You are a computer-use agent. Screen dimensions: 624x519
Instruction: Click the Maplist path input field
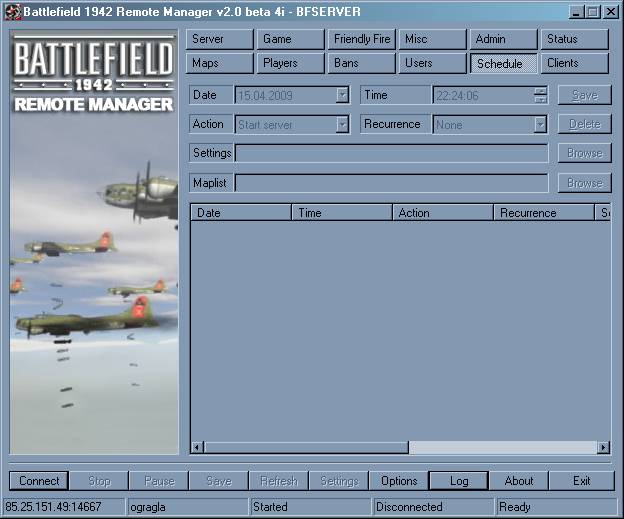tap(391, 183)
